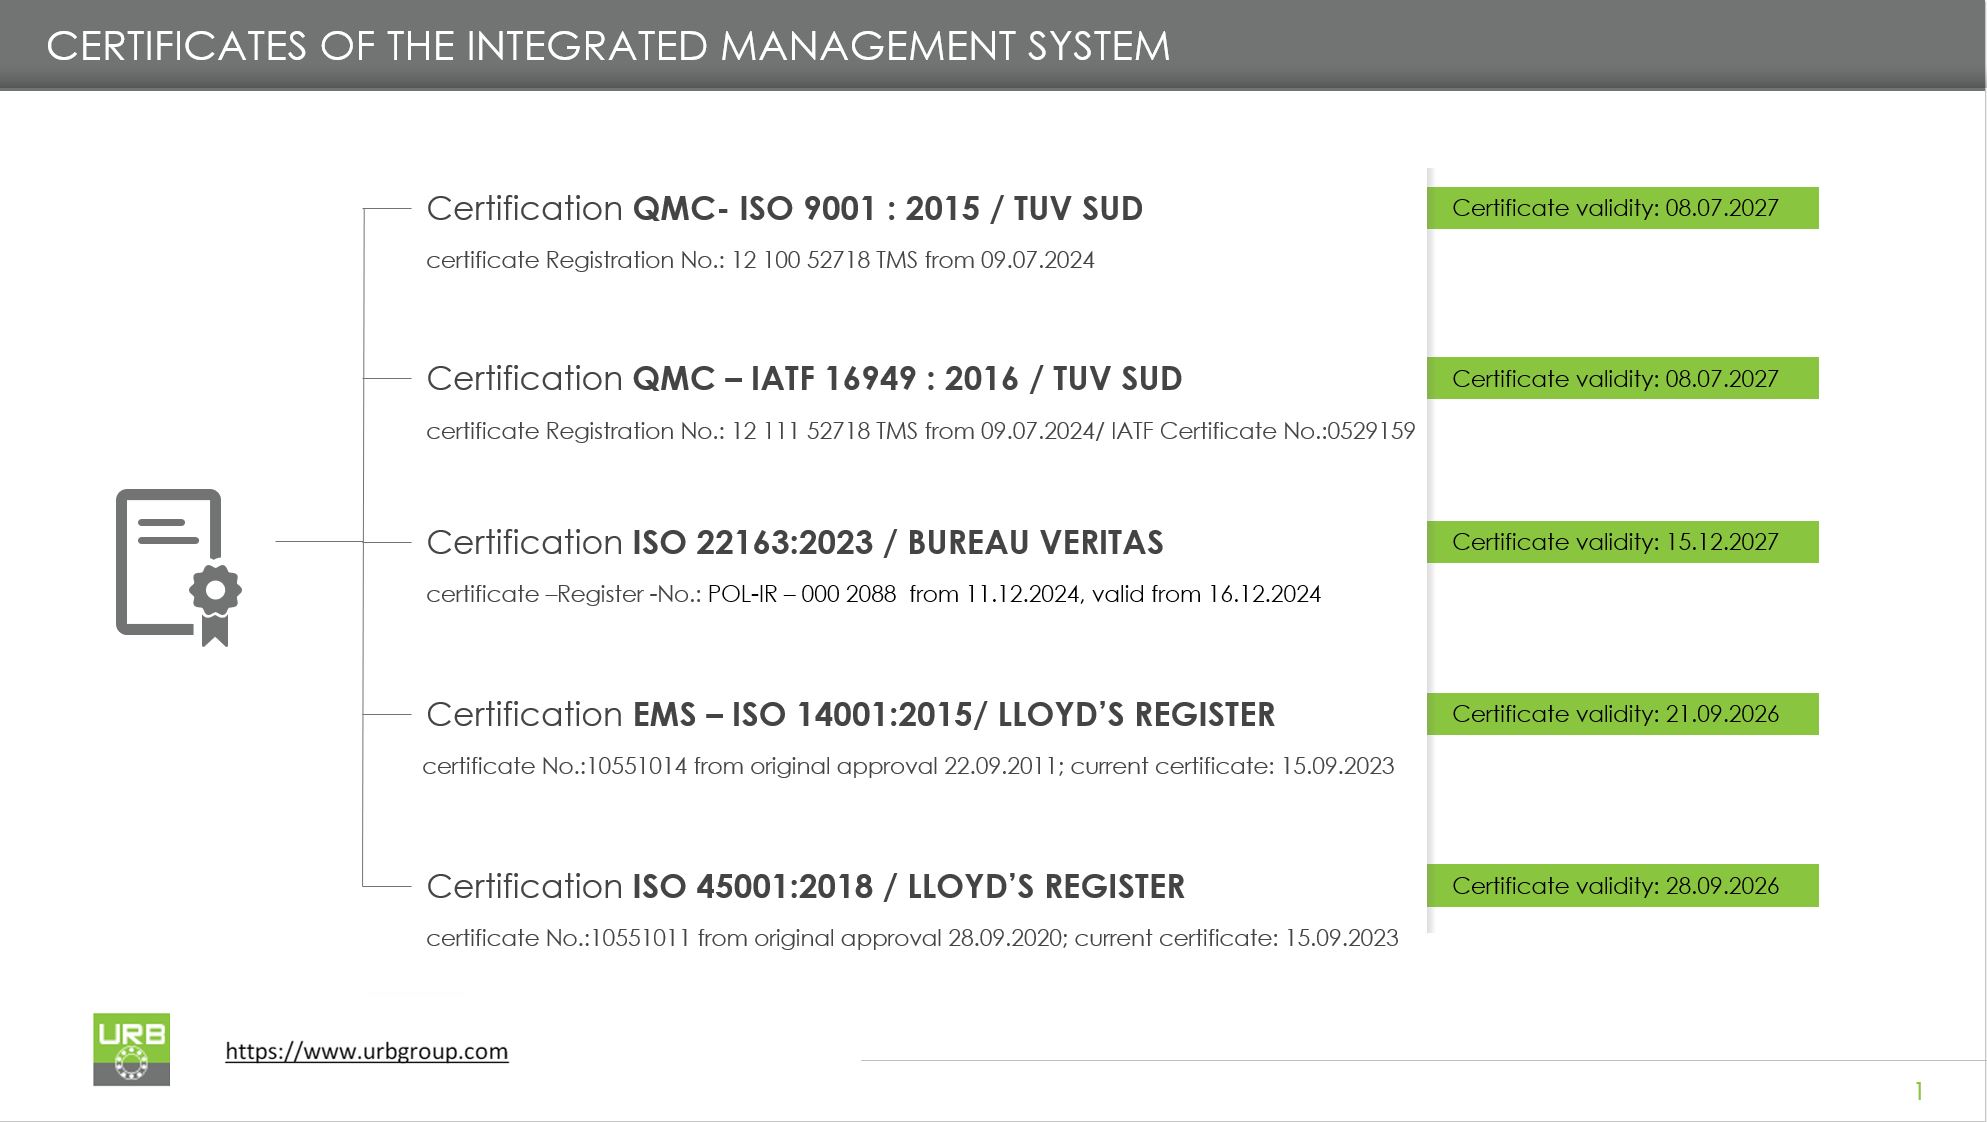
Task: Select the ISO 45001:2018 Lloyd's Register heading
Action: (805, 886)
